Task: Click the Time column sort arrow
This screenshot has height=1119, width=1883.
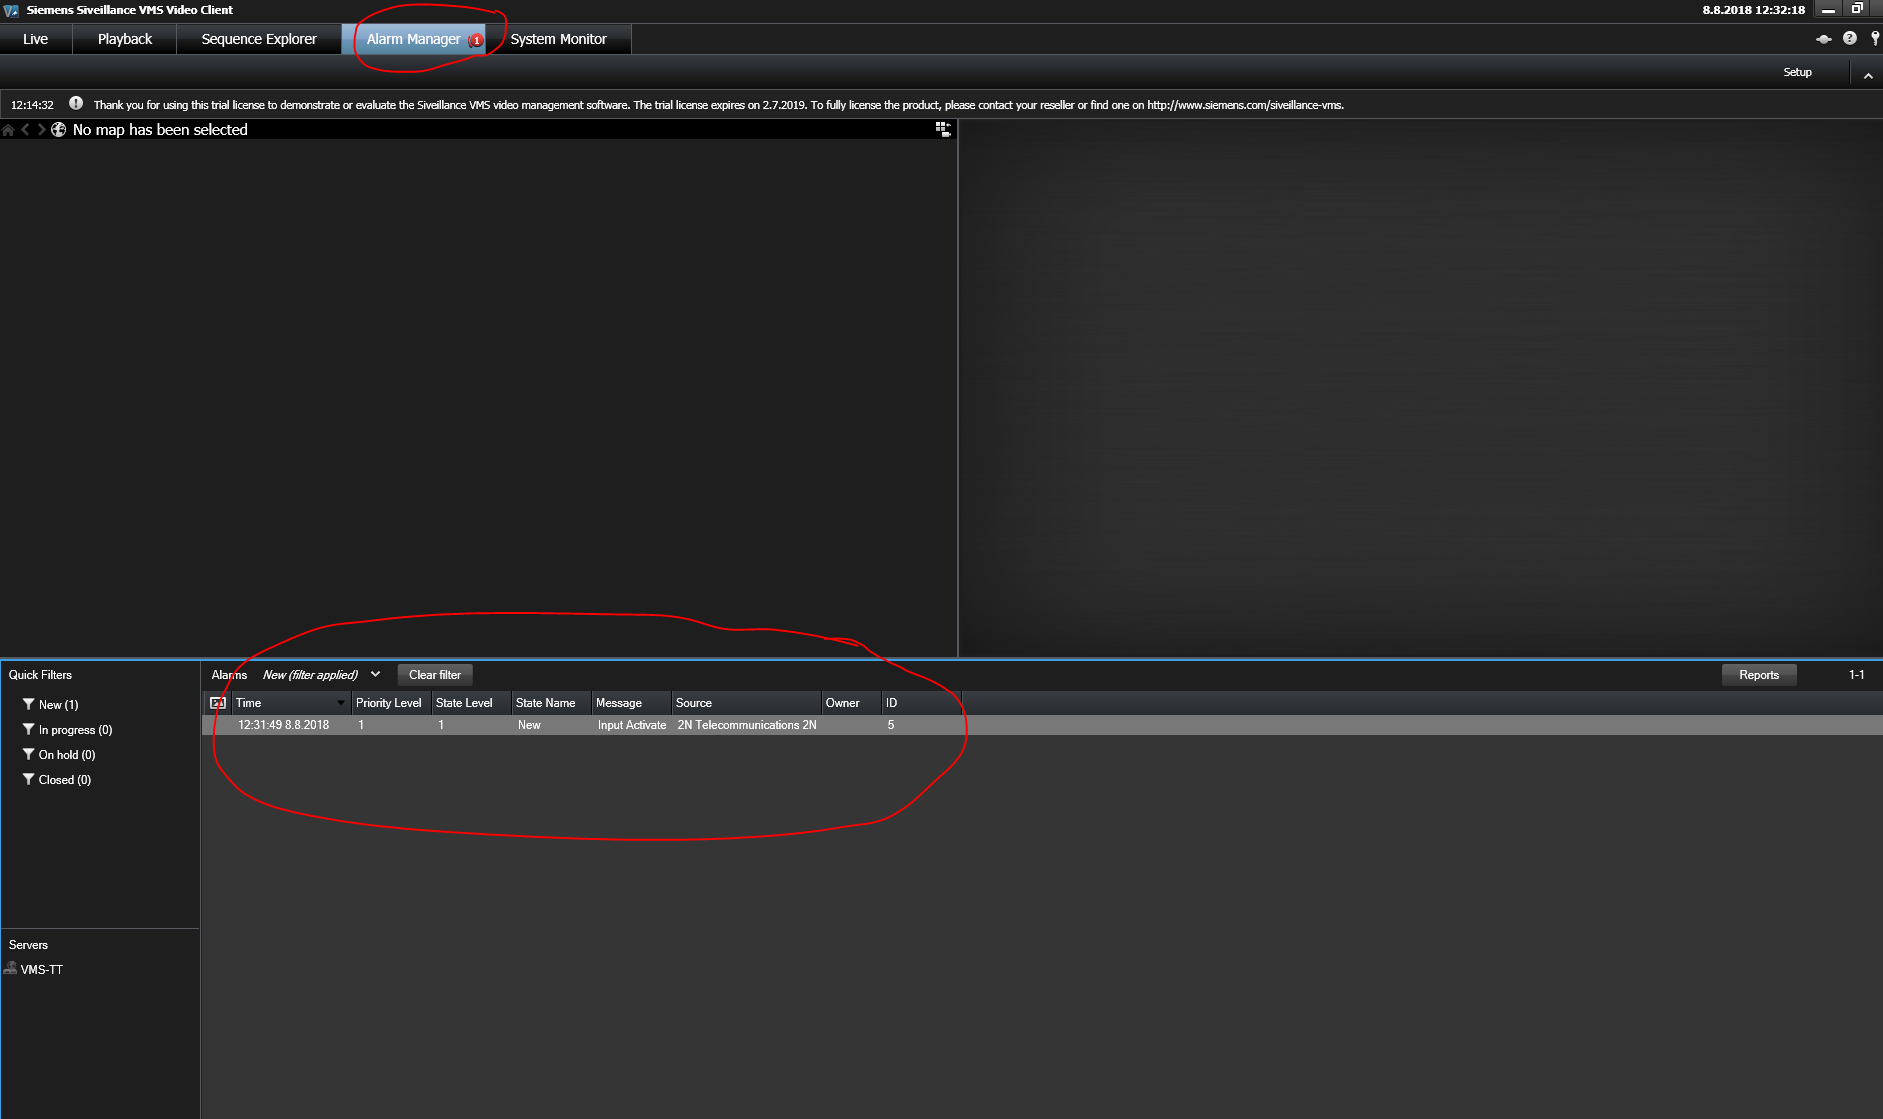Action: pos(341,703)
